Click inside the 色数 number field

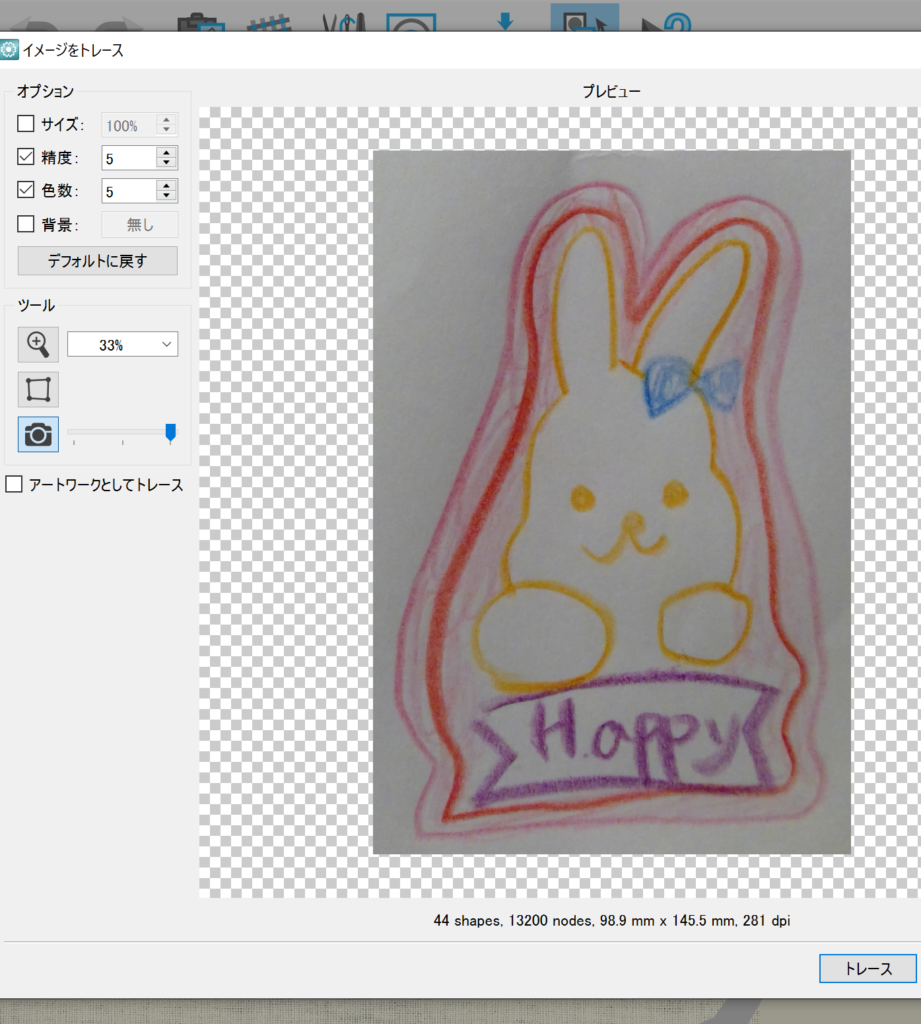(128, 190)
